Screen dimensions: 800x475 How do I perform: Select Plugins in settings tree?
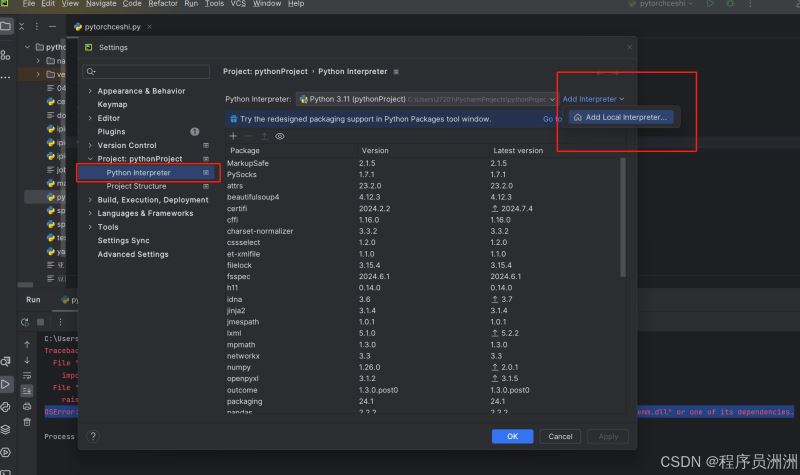(x=111, y=132)
